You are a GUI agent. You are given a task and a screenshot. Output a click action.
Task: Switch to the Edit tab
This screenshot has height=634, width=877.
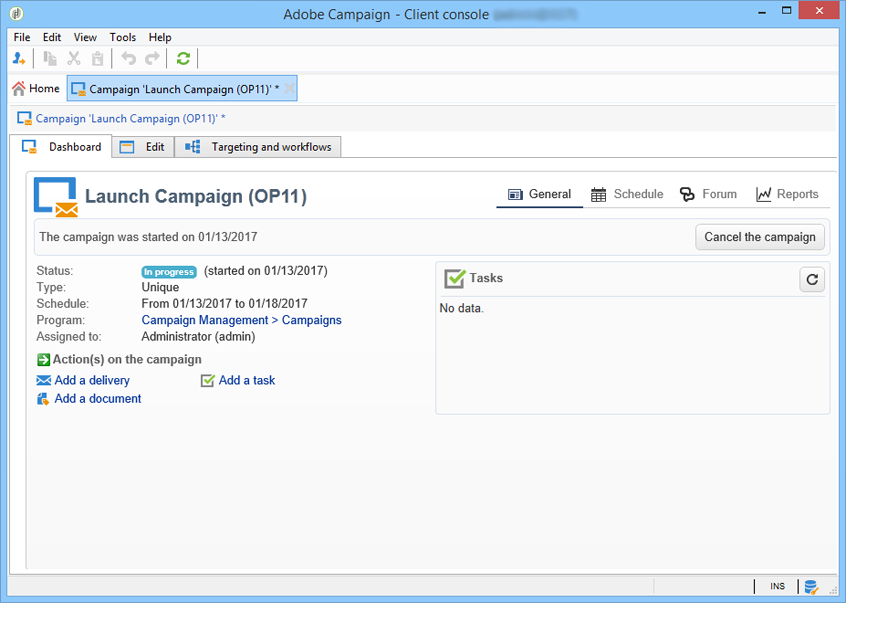click(143, 147)
